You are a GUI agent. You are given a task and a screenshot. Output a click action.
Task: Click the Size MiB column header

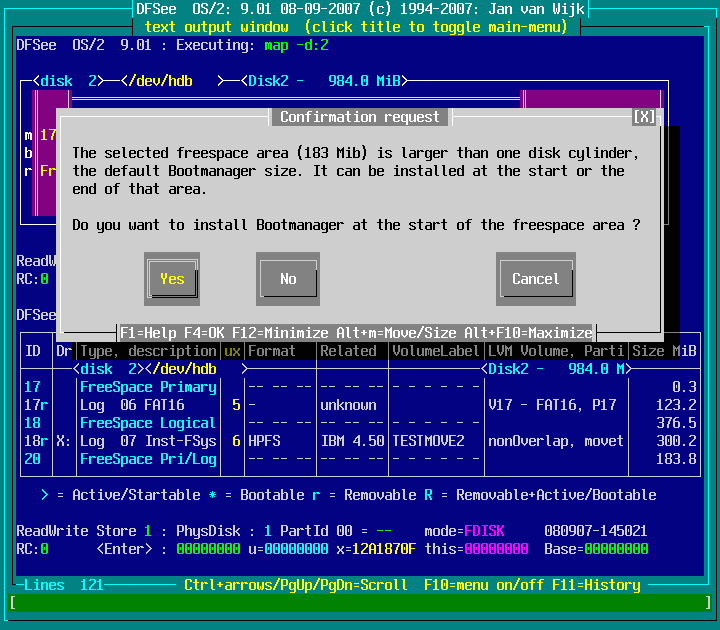point(663,351)
